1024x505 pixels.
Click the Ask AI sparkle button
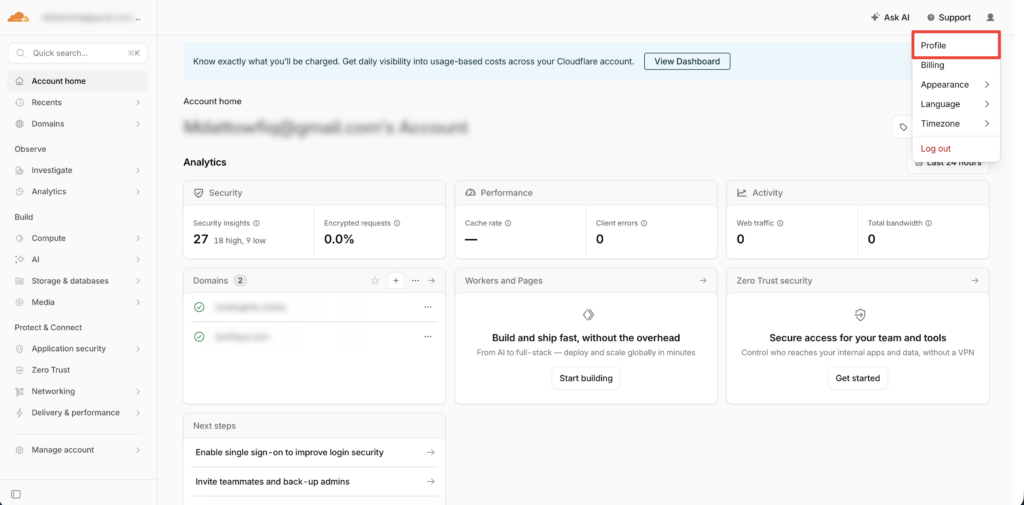click(890, 18)
